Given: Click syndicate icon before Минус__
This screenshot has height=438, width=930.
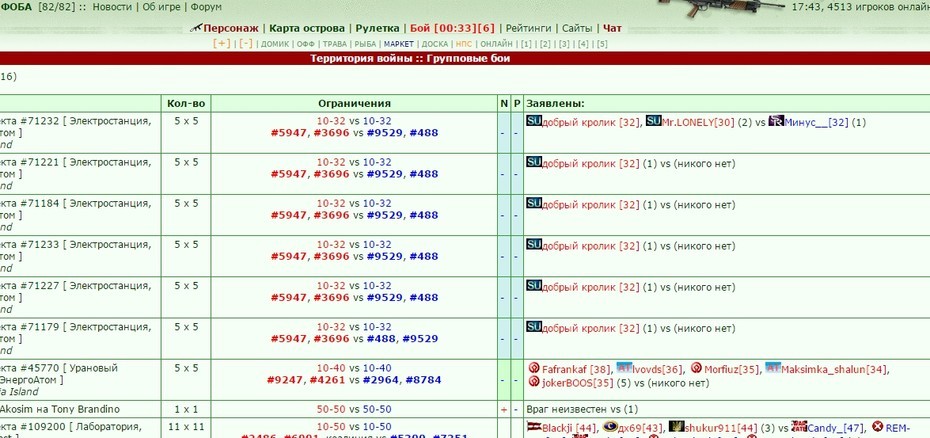Looking at the screenshot, I should (x=776, y=121).
